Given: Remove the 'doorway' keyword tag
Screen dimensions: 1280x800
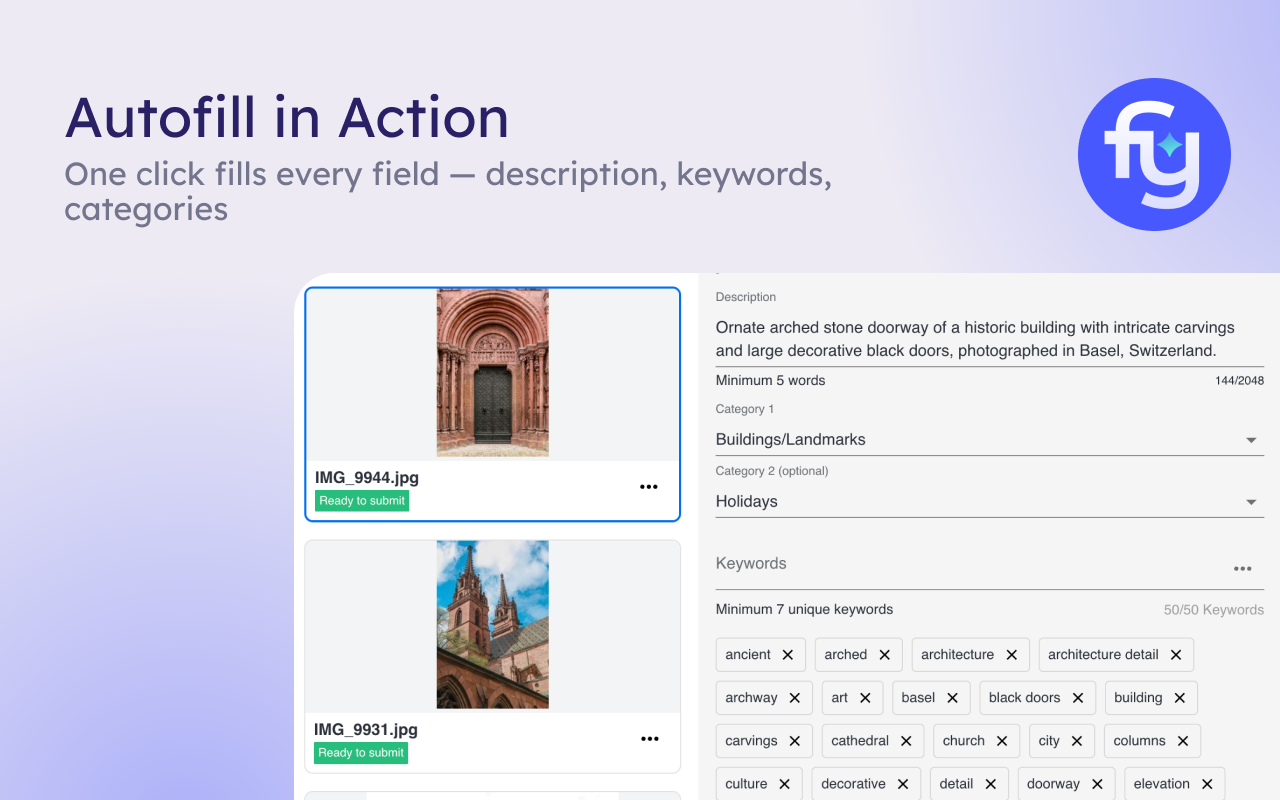Looking at the screenshot, I should [1097, 784].
